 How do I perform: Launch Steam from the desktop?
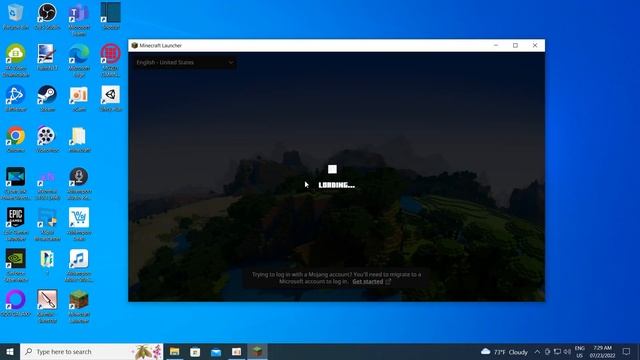click(47, 95)
